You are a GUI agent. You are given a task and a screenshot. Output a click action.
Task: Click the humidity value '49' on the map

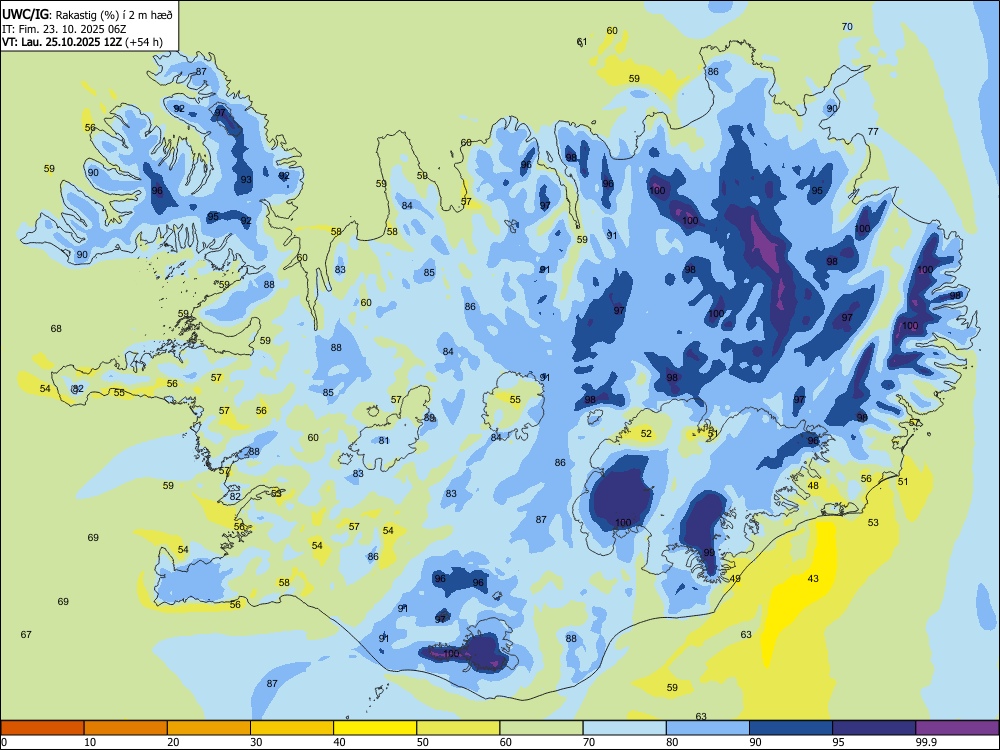[x=735, y=579]
